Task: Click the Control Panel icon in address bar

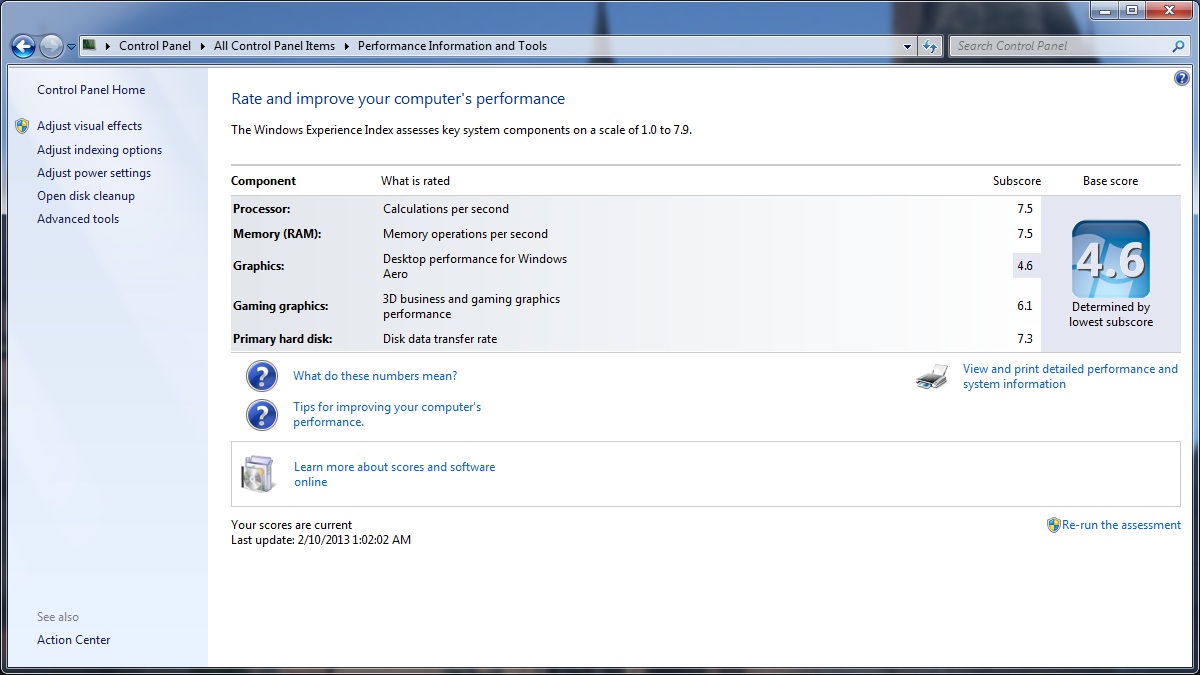Action: coord(89,45)
